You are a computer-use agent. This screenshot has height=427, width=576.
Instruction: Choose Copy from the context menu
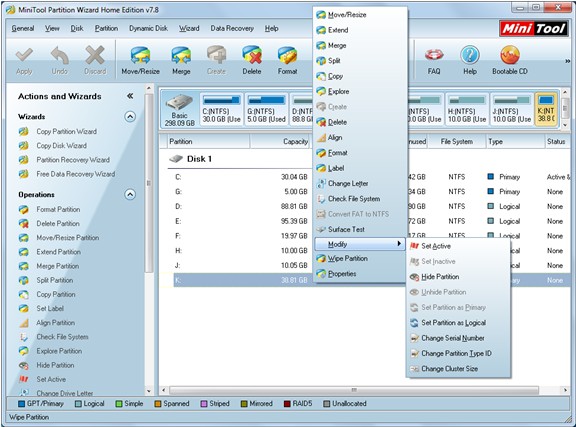[360, 76]
